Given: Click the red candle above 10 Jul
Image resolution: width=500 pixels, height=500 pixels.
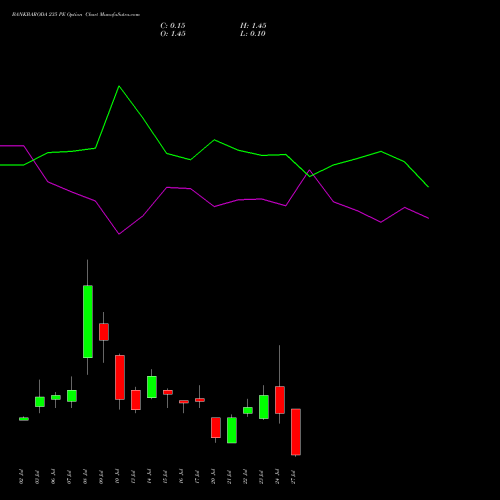Looking at the screenshot, I should pyautogui.click(x=120, y=377).
